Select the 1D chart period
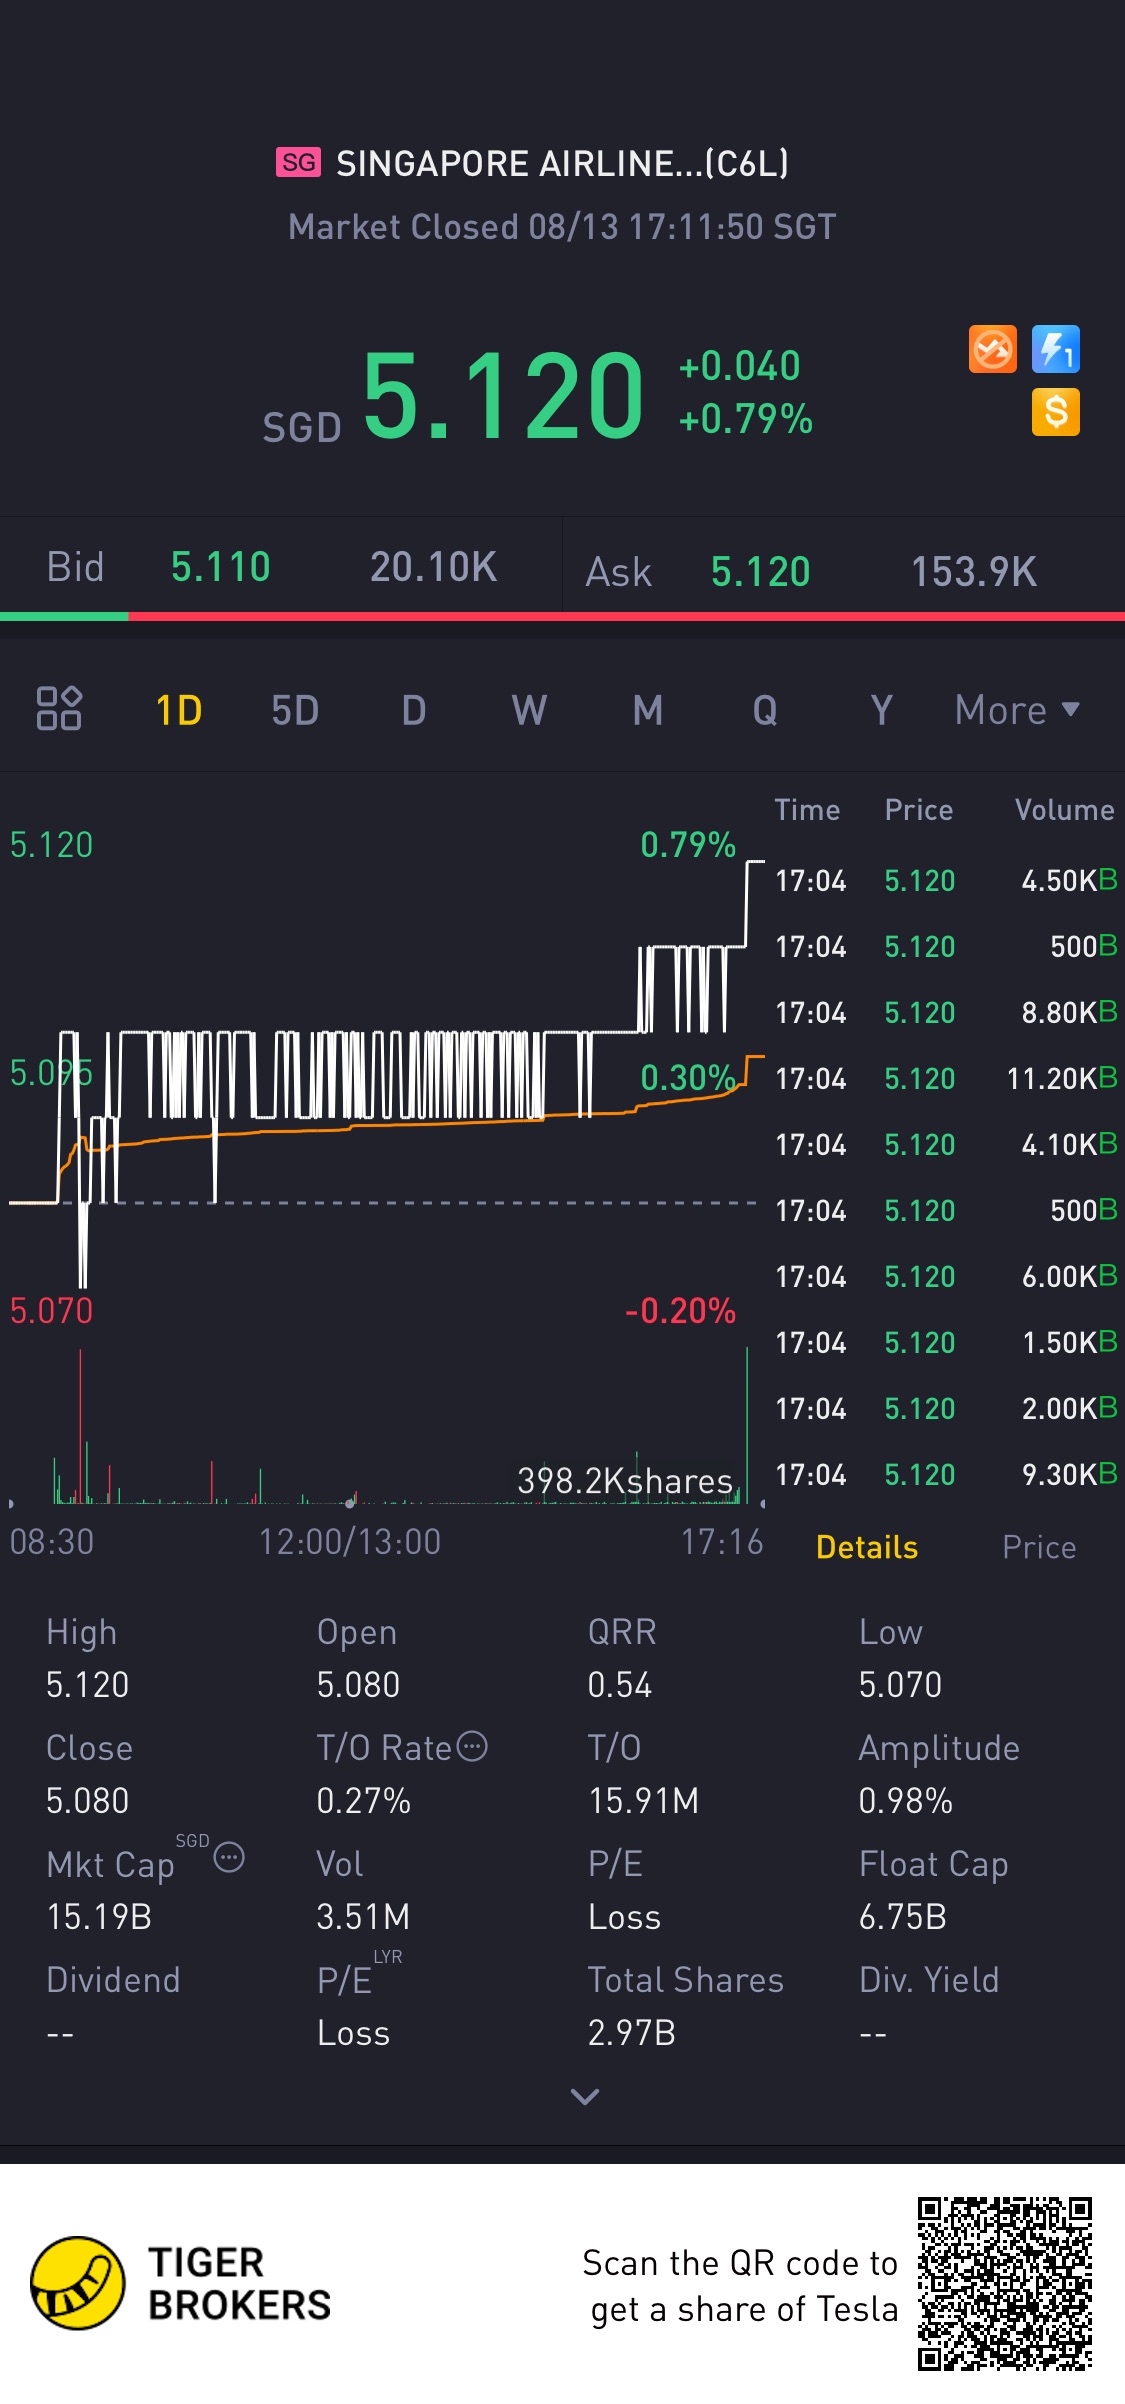The height and width of the screenshot is (2404, 1125). [179, 711]
